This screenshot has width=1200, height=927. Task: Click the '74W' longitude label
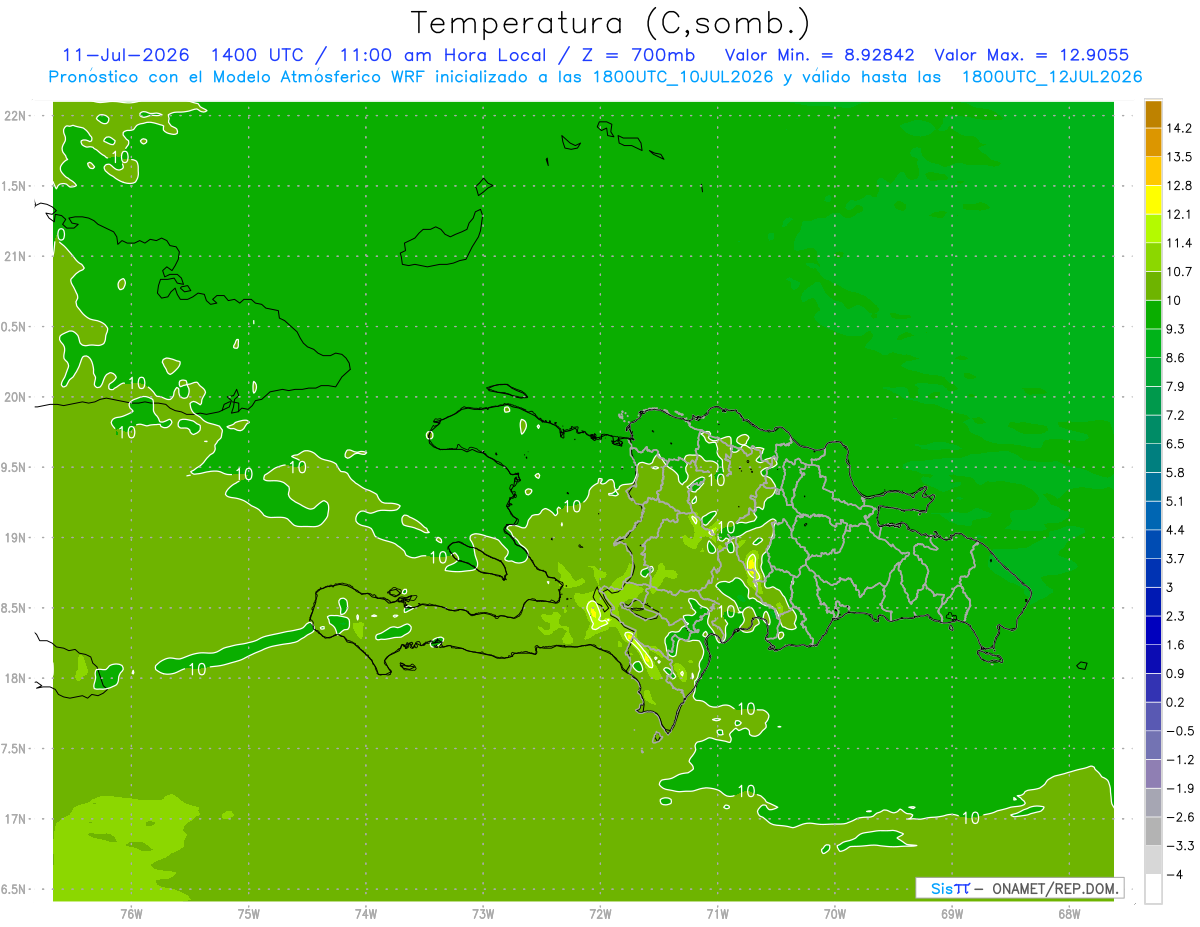[366, 913]
